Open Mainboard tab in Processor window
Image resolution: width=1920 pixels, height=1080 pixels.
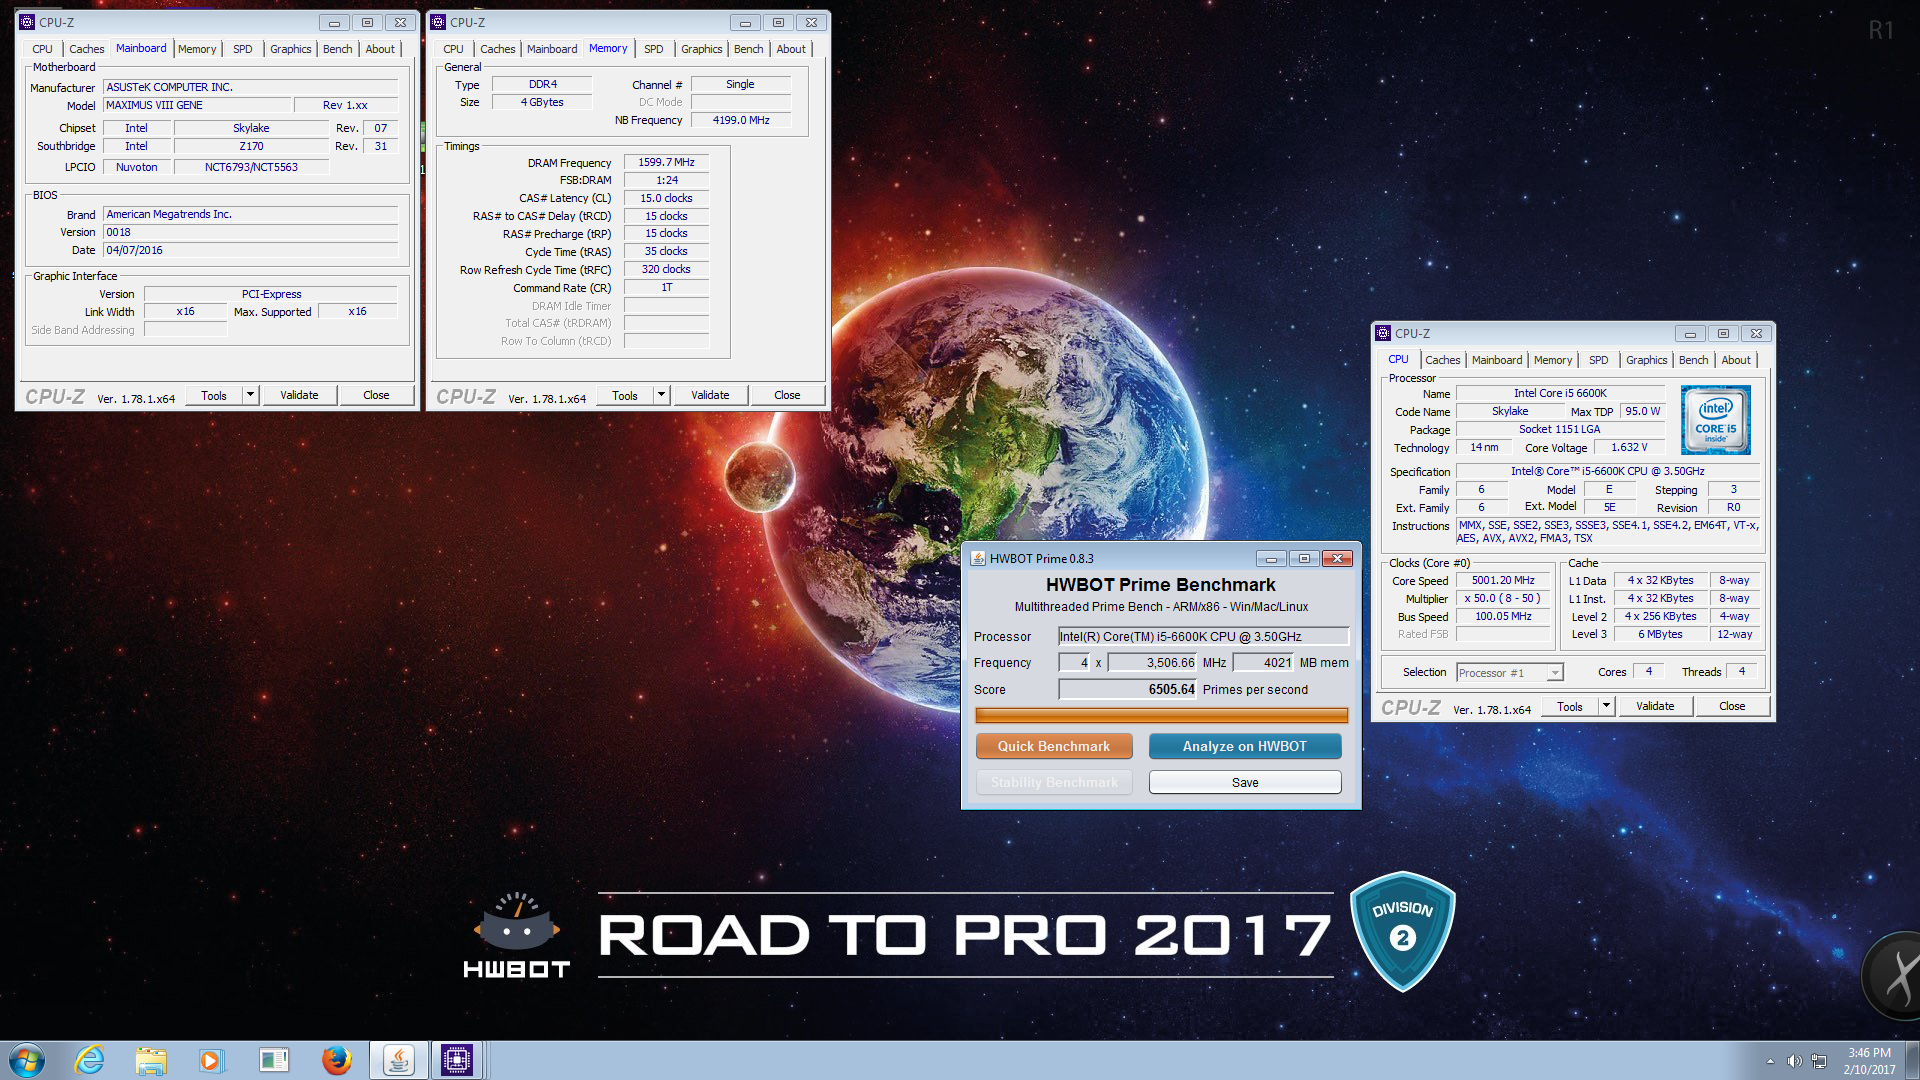pyautogui.click(x=1497, y=360)
